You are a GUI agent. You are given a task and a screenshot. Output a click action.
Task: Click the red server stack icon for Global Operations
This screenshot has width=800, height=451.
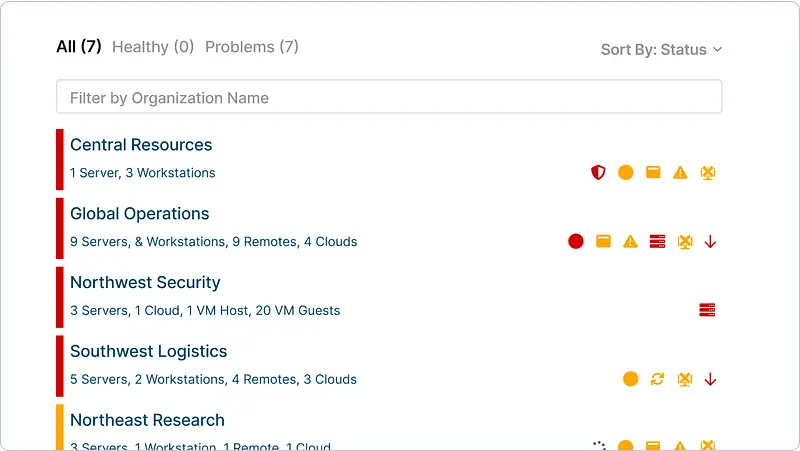[658, 241]
